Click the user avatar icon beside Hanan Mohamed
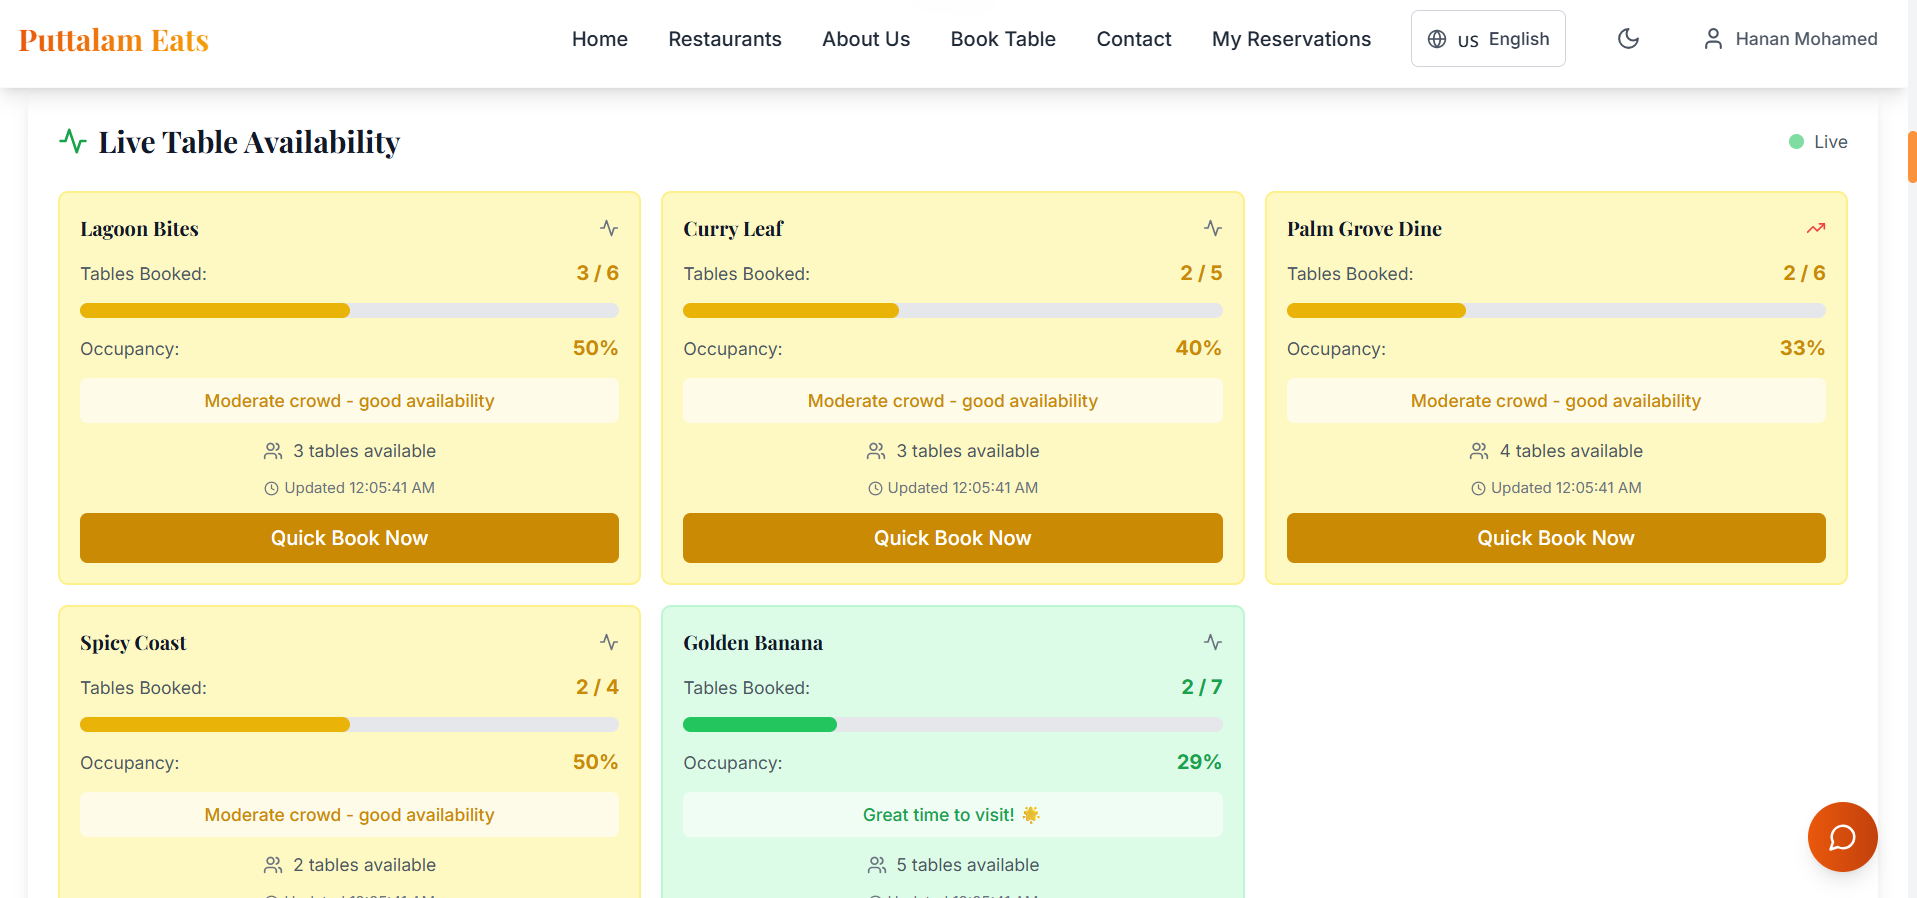The width and height of the screenshot is (1917, 898). (x=1713, y=39)
